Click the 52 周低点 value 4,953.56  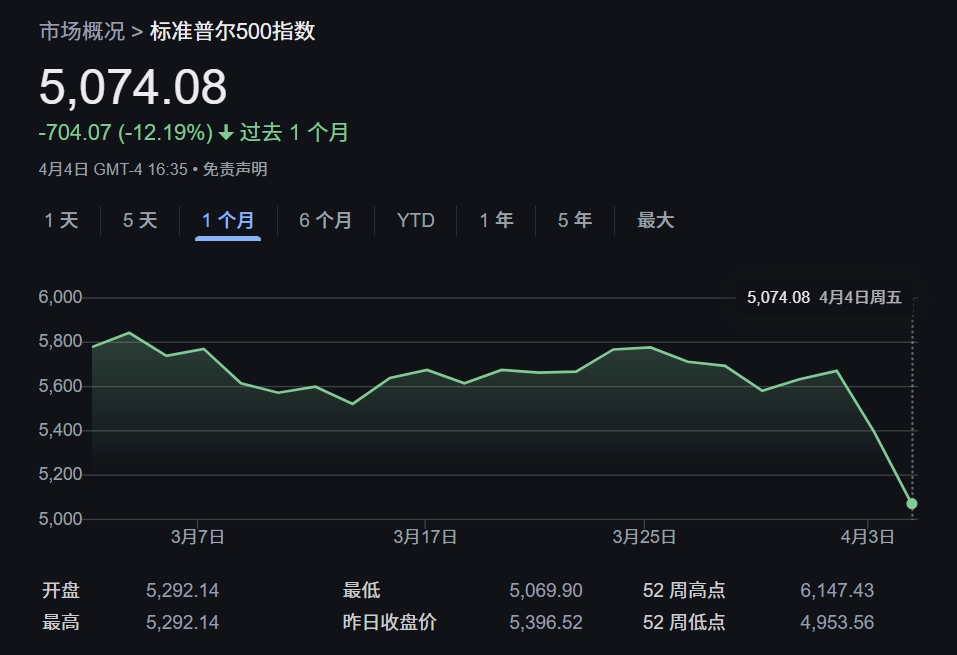tap(837, 622)
